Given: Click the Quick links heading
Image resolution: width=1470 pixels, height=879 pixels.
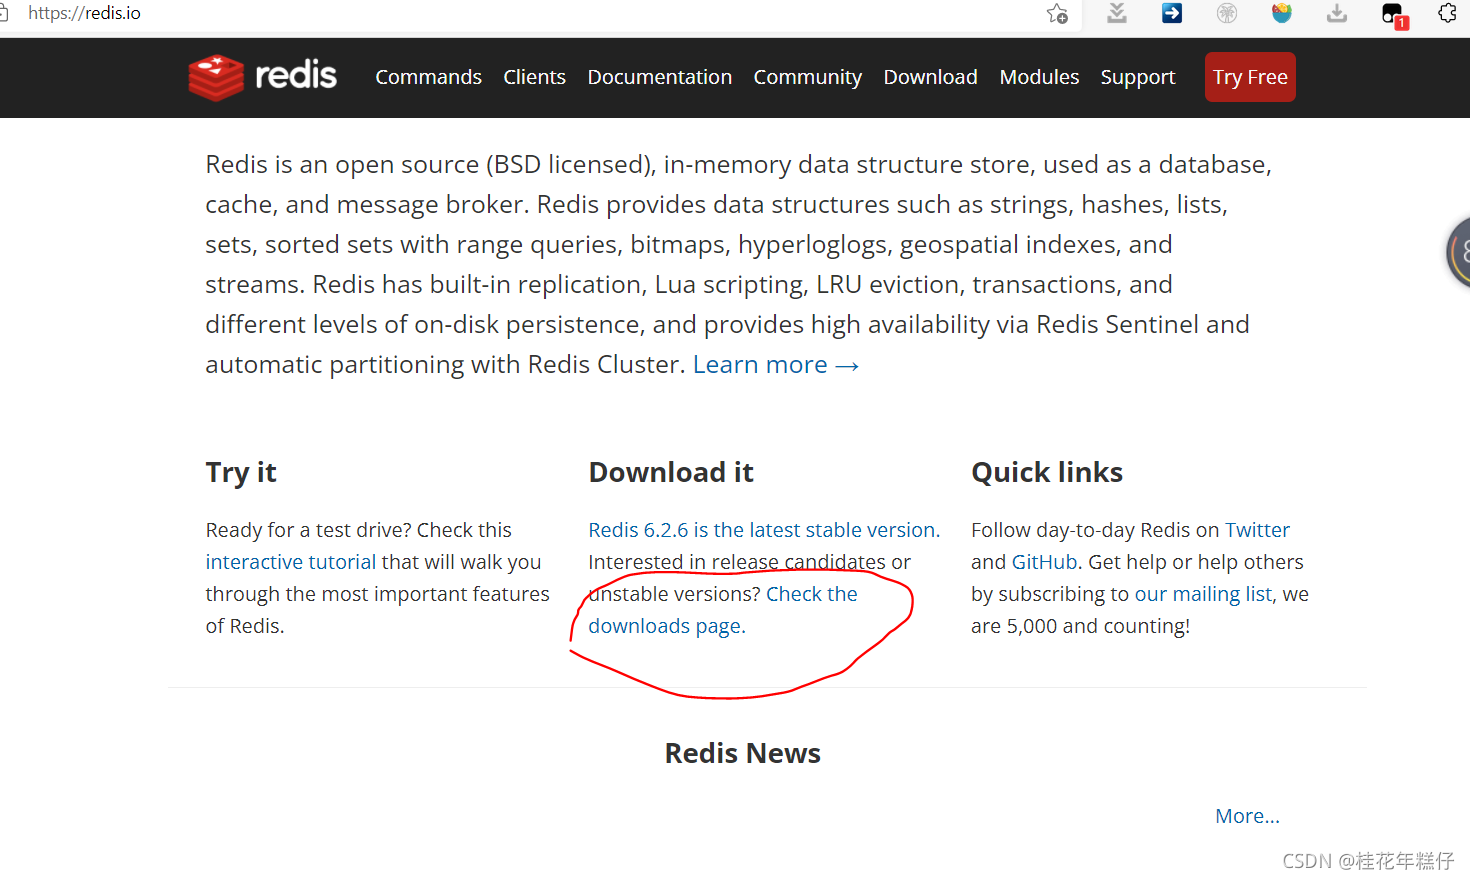Looking at the screenshot, I should pyautogui.click(x=1047, y=472).
